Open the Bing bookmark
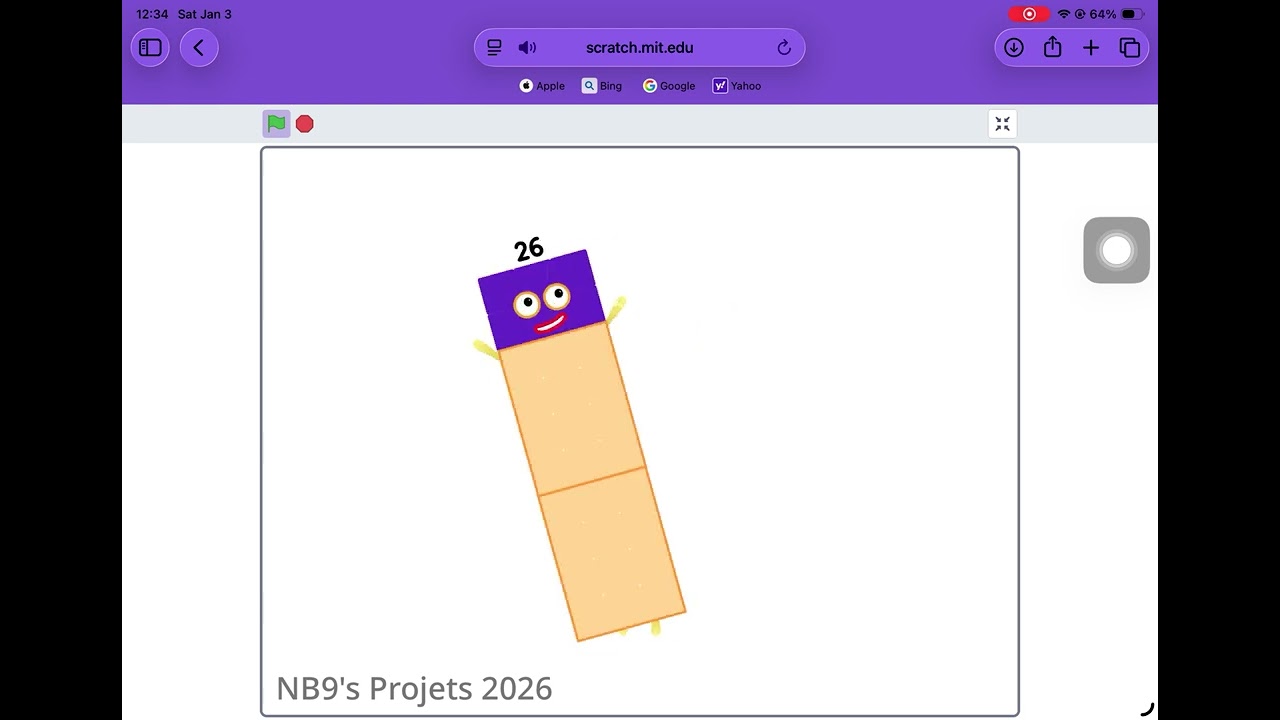 pyautogui.click(x=602, y=86)
